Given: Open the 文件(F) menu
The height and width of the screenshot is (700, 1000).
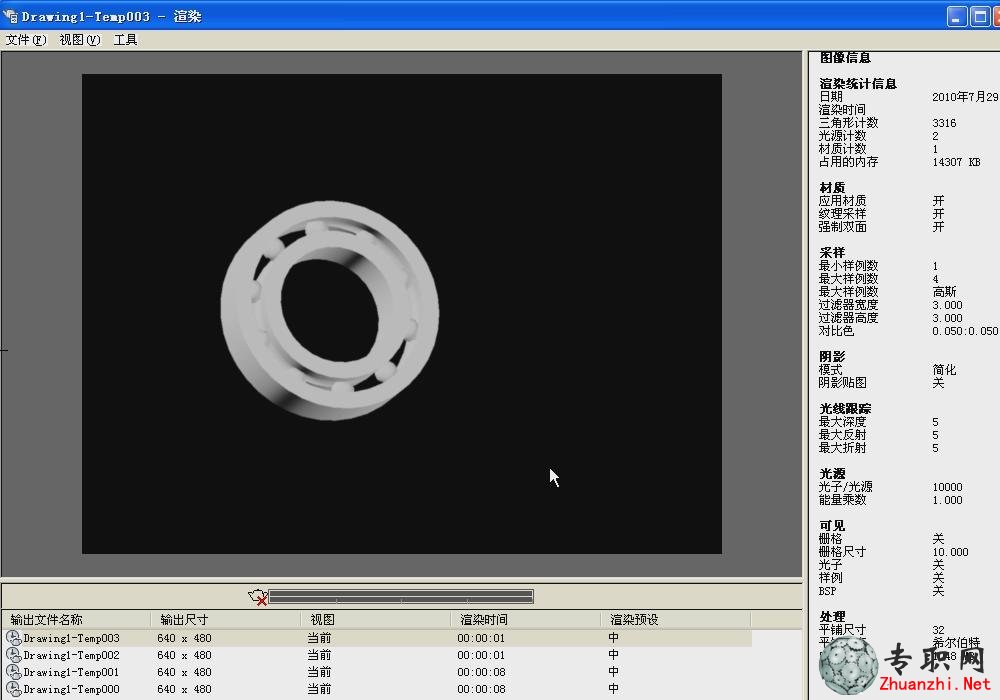Looking at the screenshot, I should [x=26, y=40].
